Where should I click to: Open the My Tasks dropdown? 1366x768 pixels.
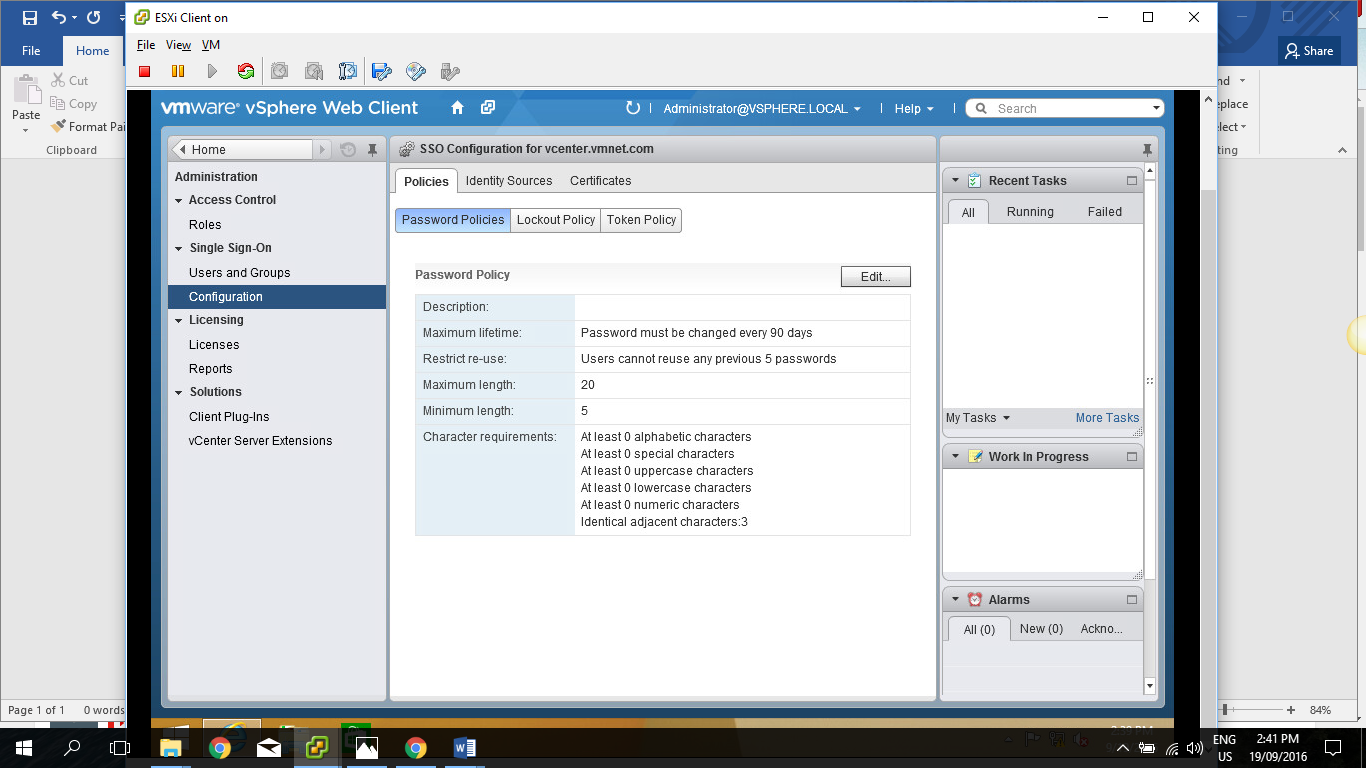point(978,418)
